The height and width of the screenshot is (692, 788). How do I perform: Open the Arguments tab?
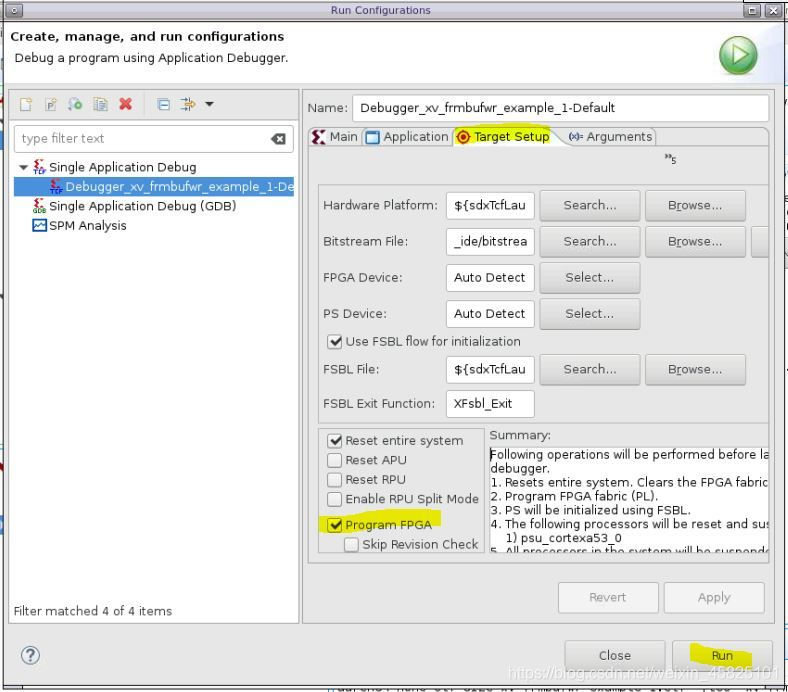(x=611, y=137)
